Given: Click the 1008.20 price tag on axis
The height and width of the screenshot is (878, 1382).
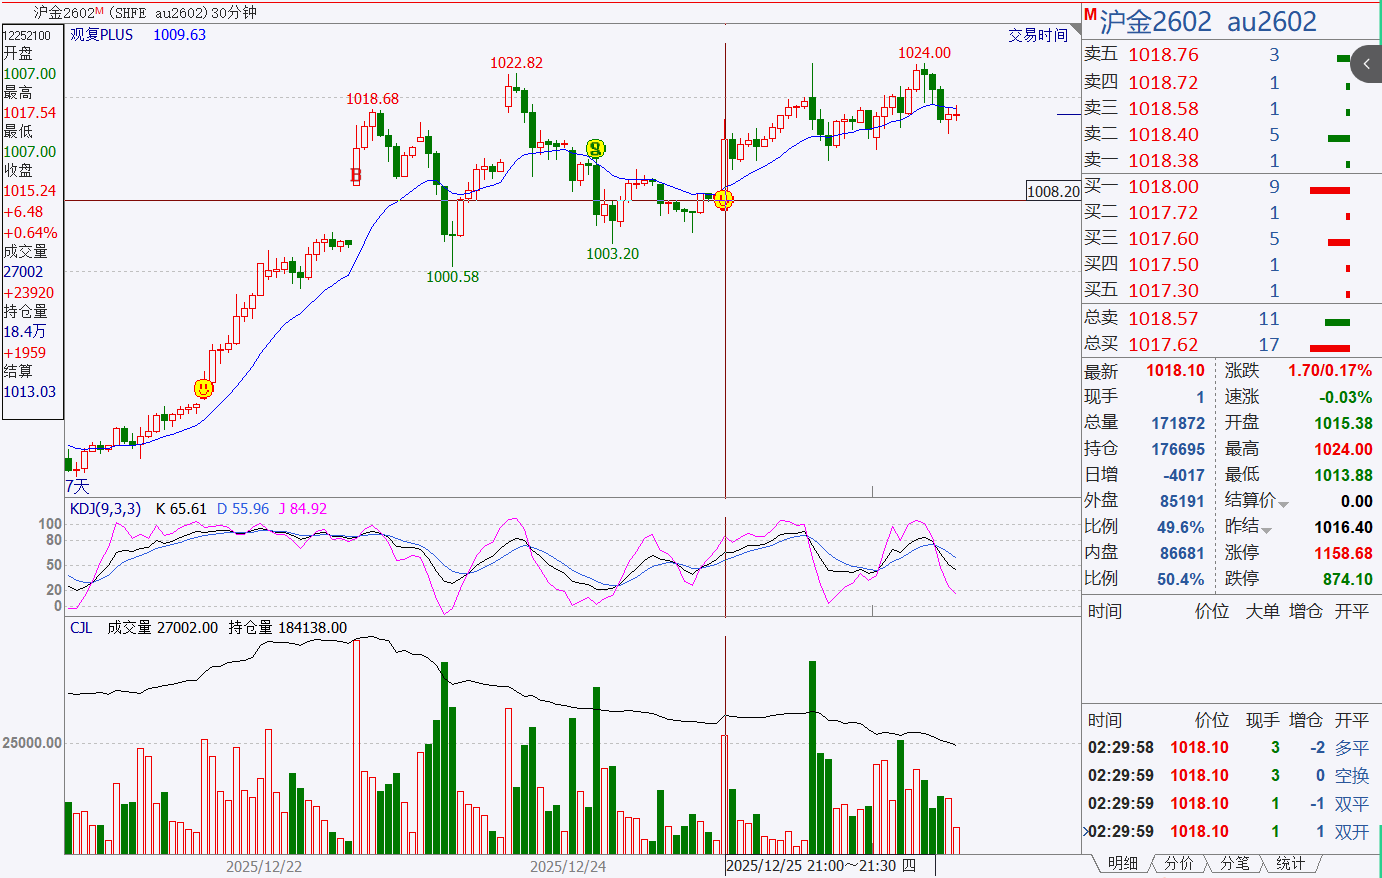Looking at the screenshot, I should pyautogui.click(x=1053, y=191).
